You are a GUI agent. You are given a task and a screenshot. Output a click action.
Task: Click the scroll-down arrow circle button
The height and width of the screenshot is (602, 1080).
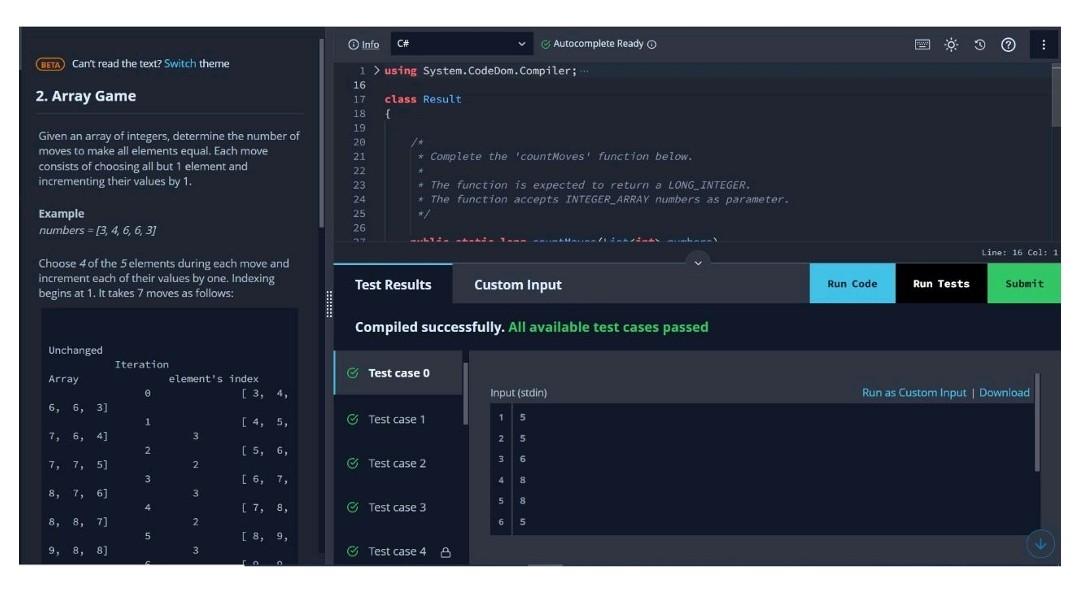click(x=1040, y=543)
